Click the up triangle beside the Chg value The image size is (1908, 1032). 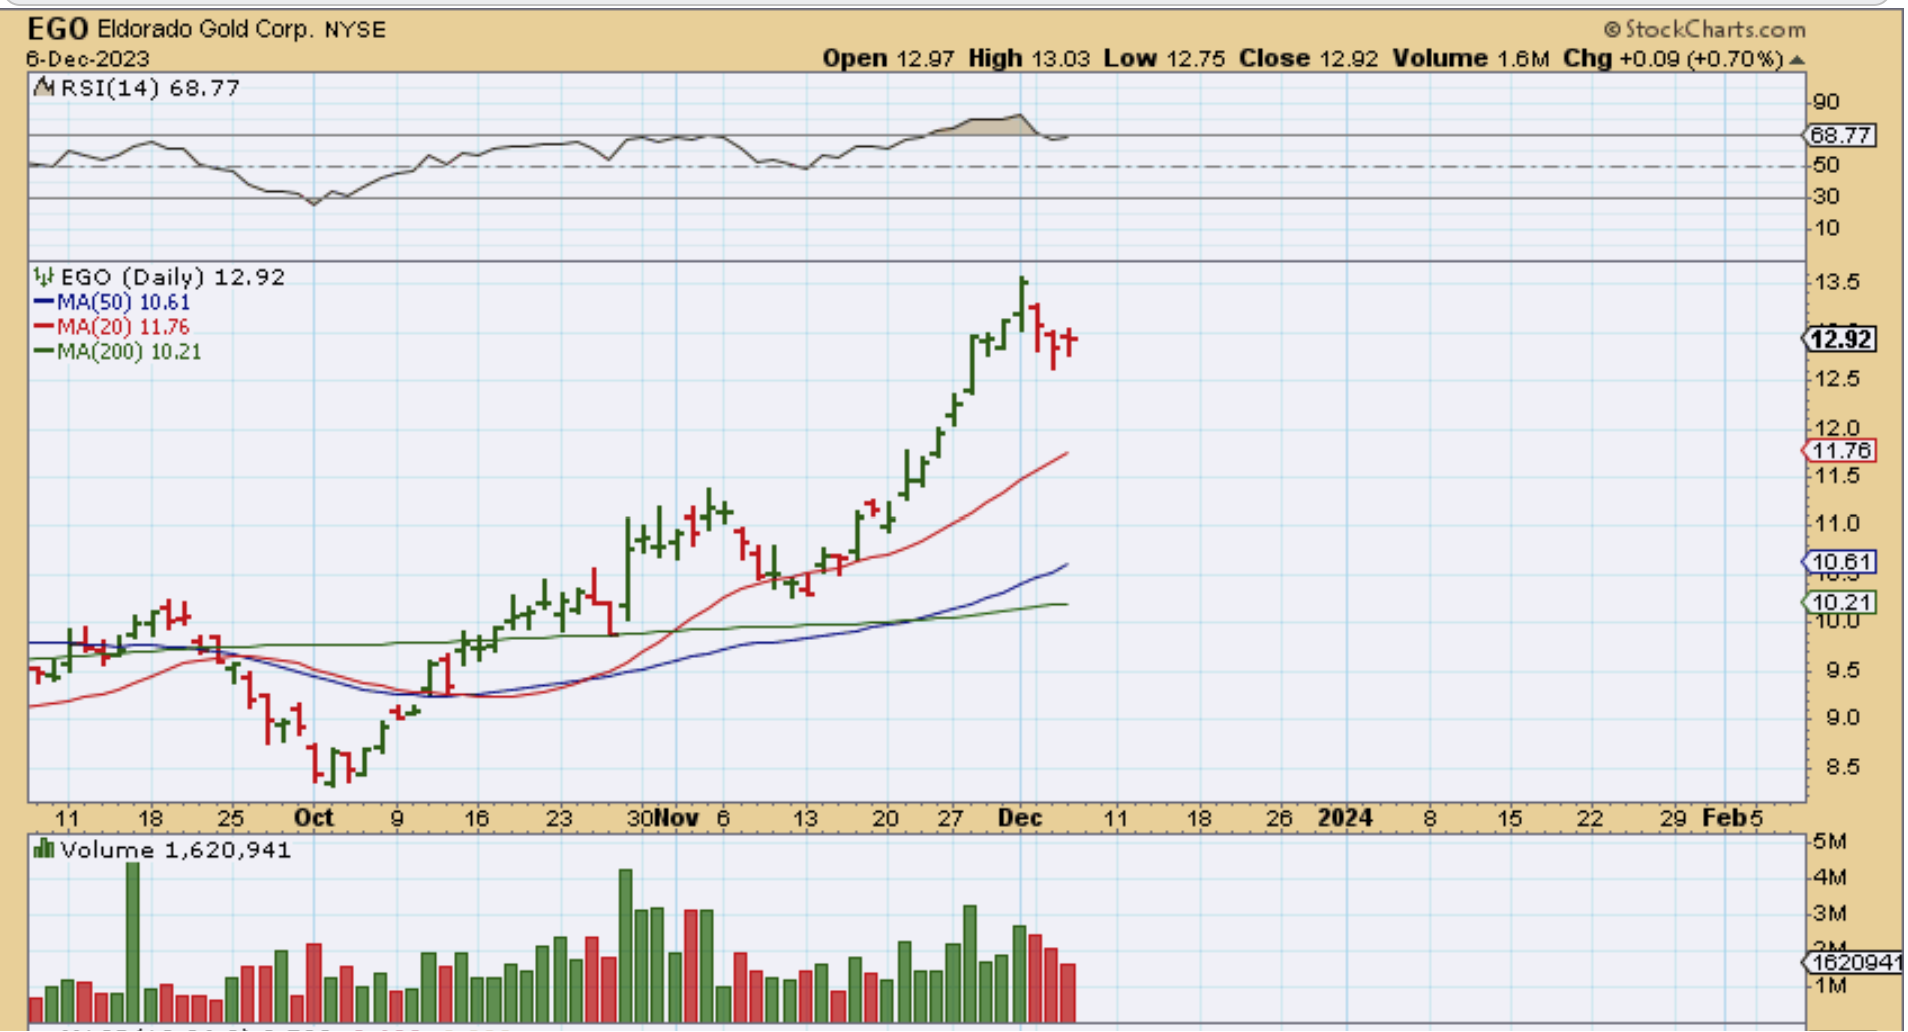click(1797, 60)
